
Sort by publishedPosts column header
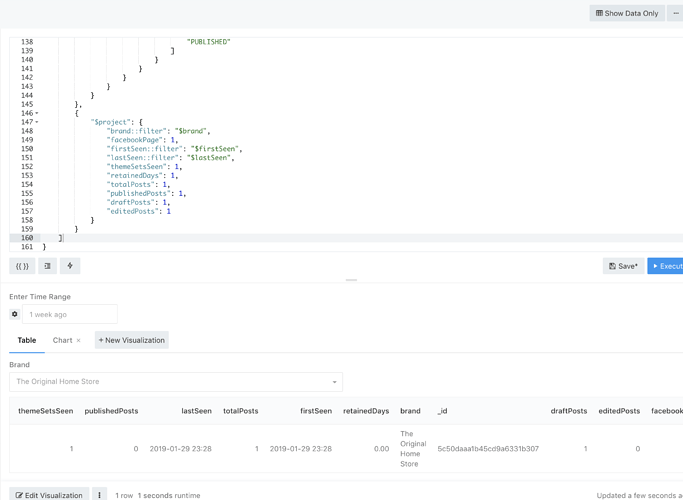pyautogui.click(x=111, y=411)
